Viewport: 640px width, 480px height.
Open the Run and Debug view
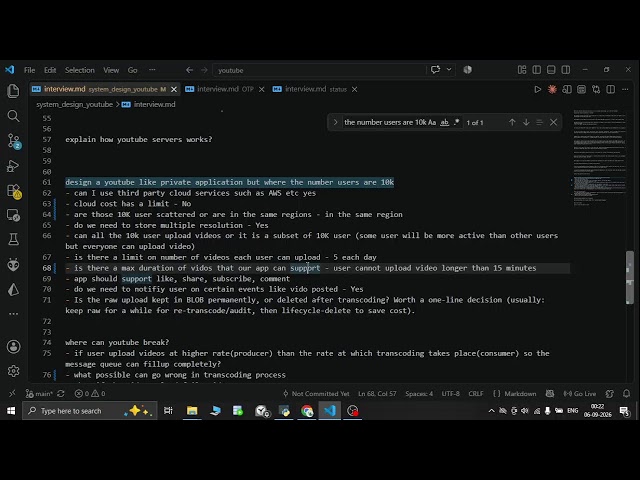click(13, 166)
